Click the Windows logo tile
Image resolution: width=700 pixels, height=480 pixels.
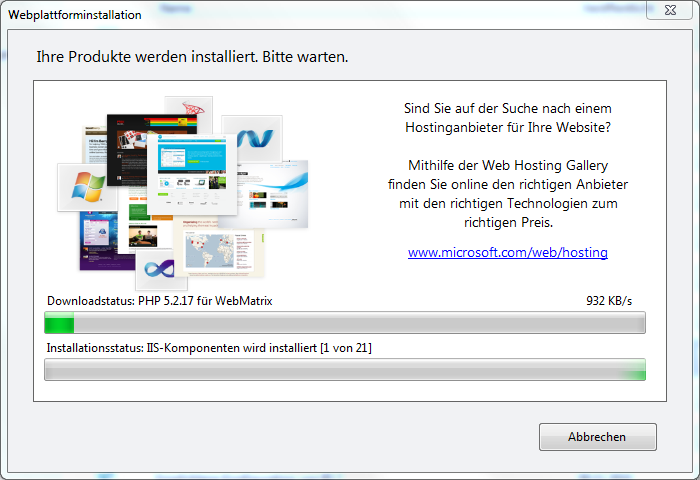(88, 186)
